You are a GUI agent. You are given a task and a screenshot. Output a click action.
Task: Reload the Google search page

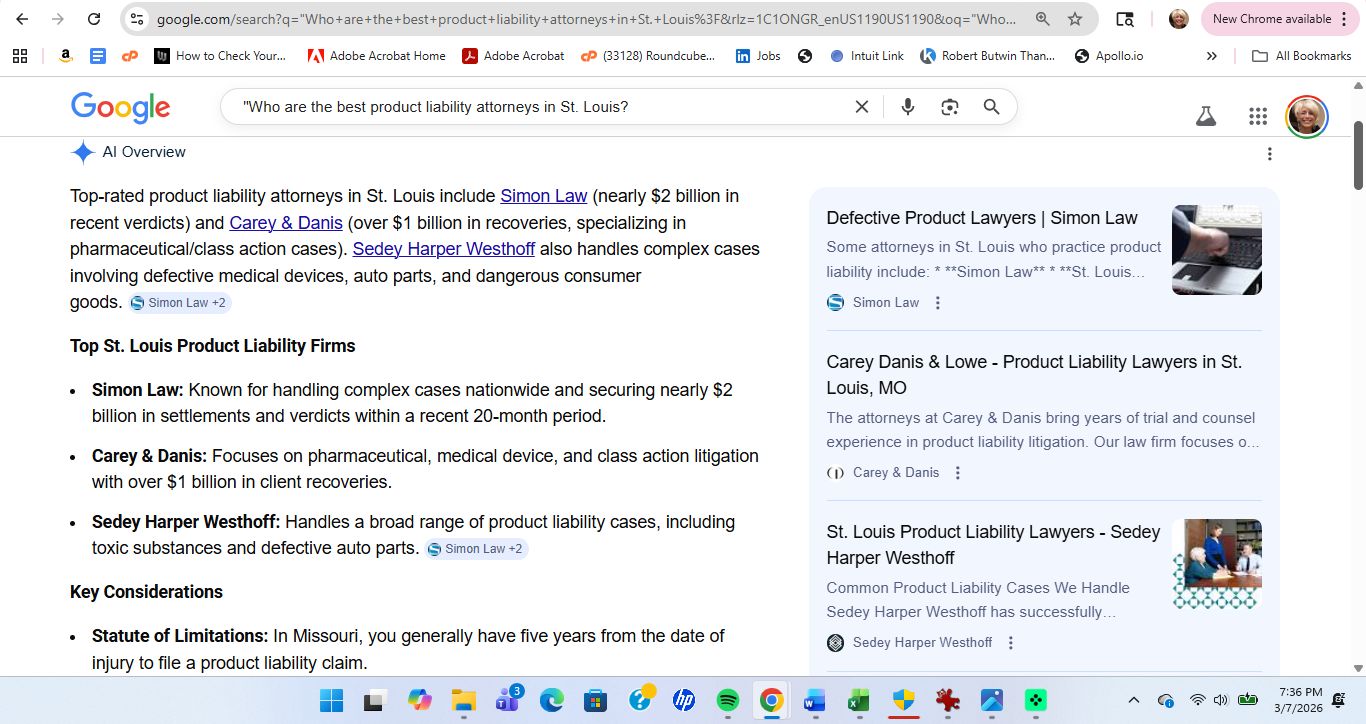[x=94, y=19]
